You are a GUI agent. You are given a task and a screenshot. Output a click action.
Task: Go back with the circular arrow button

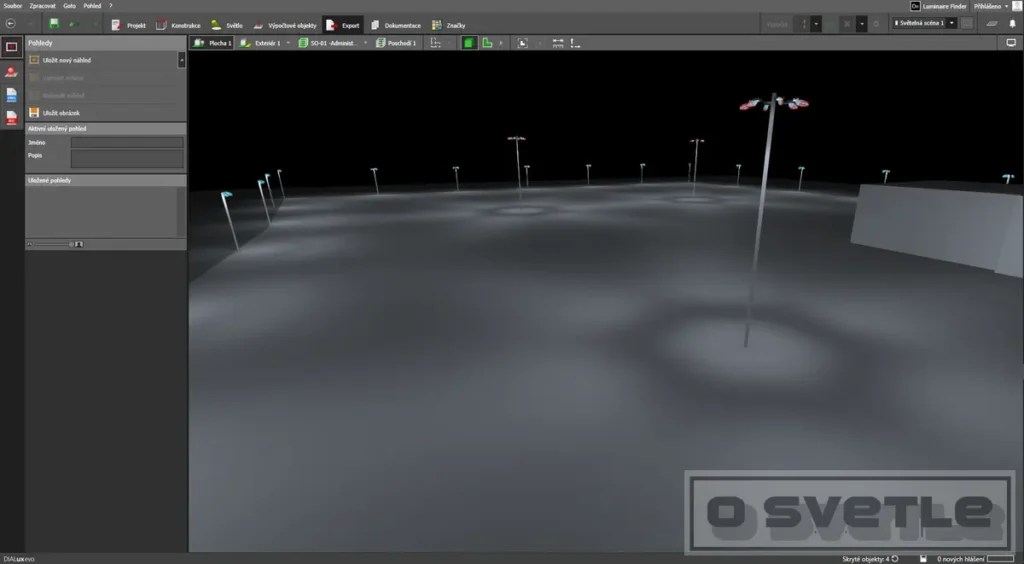tap(10, 24)
